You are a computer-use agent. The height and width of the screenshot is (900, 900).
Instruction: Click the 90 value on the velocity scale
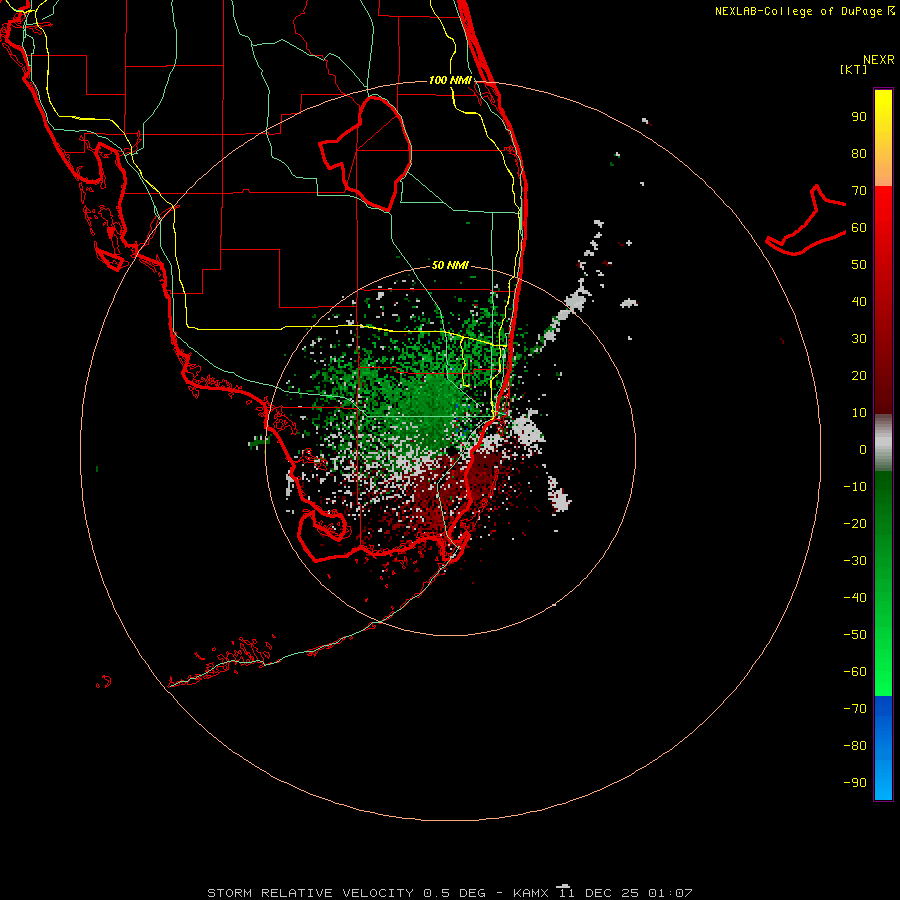(859, 117)
